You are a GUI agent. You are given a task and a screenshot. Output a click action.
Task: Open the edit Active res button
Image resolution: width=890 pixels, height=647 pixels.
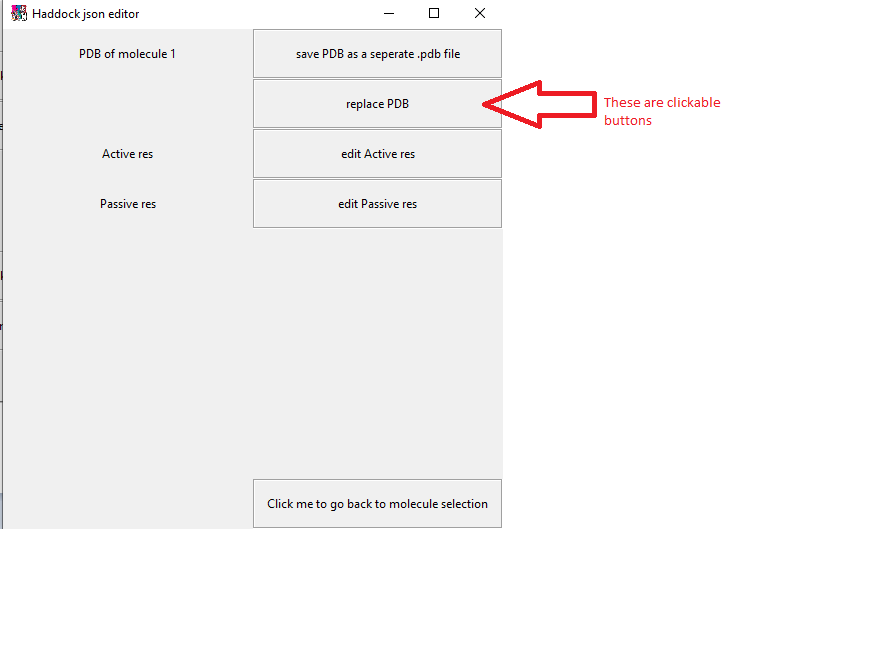point(377,154)
